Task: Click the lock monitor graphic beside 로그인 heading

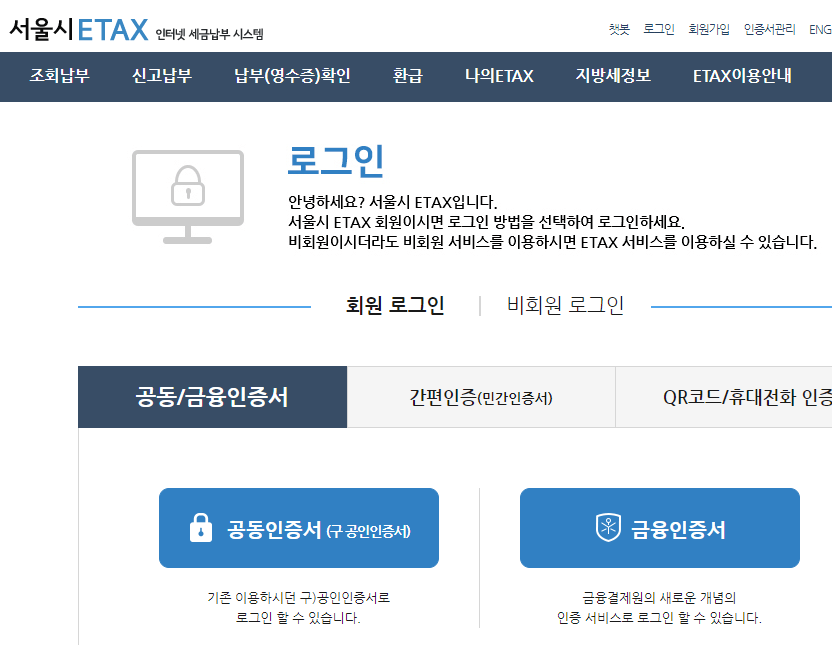Action: tap(186, 196)
